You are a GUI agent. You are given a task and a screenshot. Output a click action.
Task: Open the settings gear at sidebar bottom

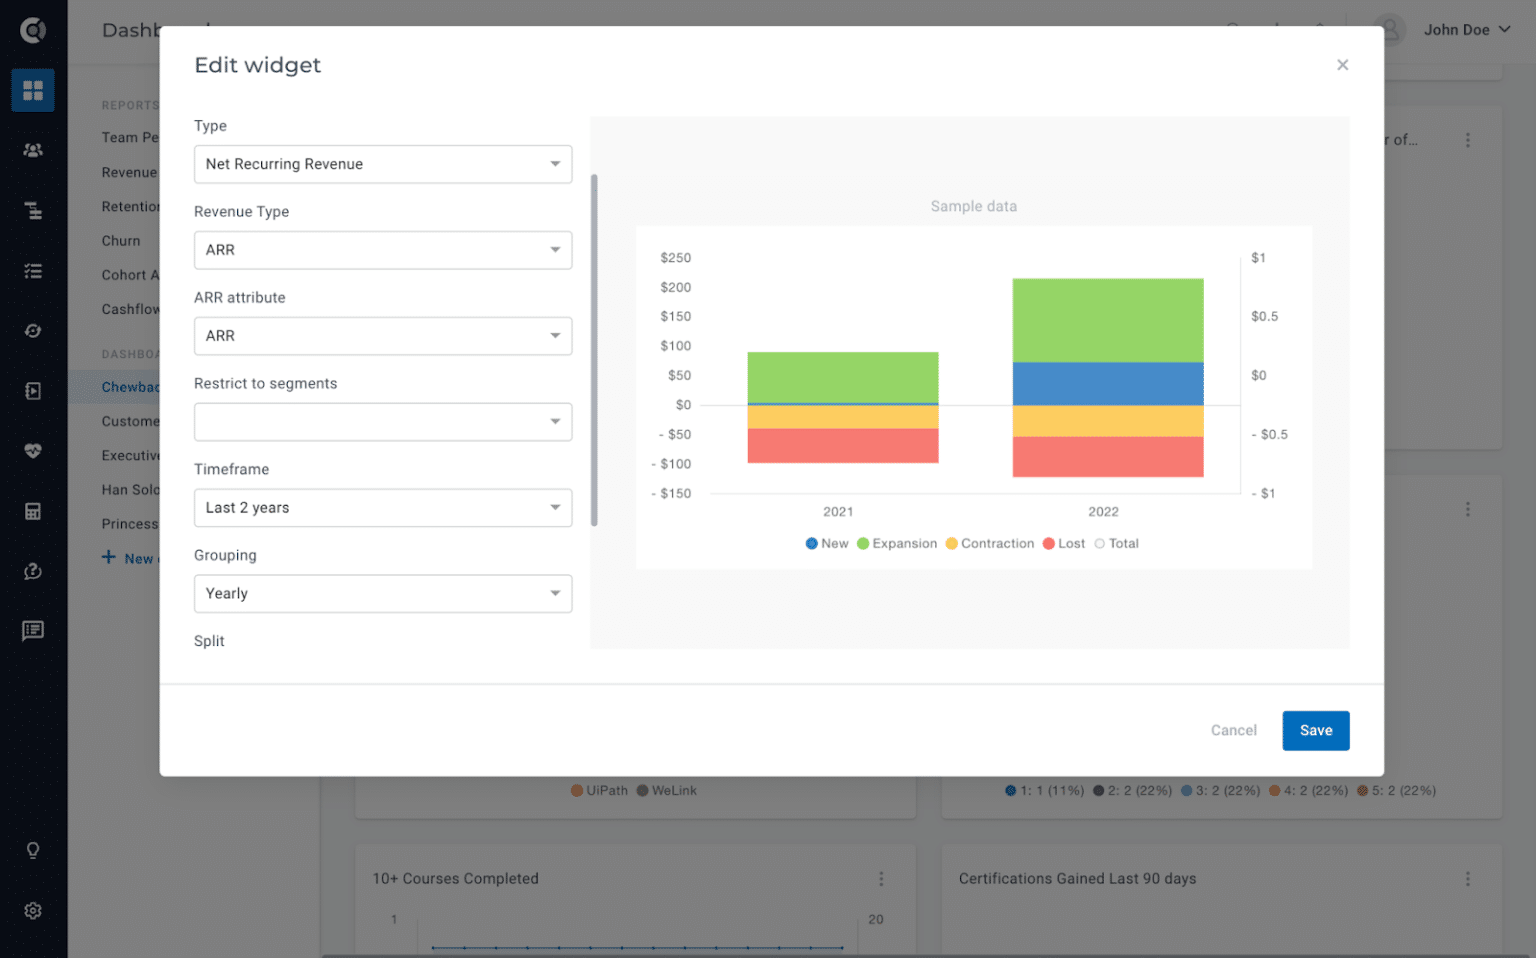pos(33,910)
